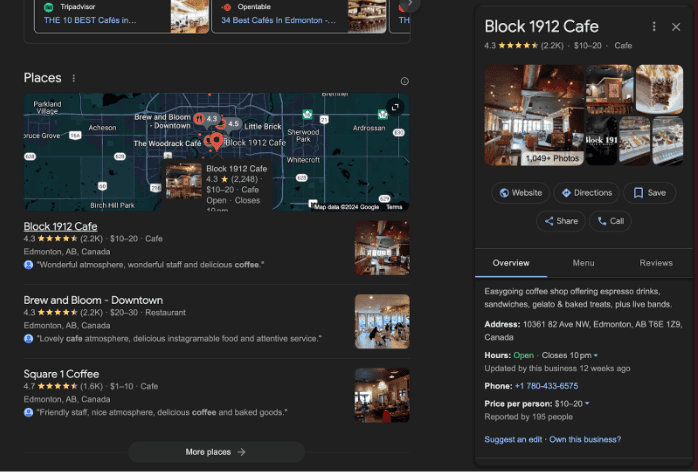Open the Square 1 Coffee listing
This screenshot has width=698, height=472.
click(x=61, y=374)
